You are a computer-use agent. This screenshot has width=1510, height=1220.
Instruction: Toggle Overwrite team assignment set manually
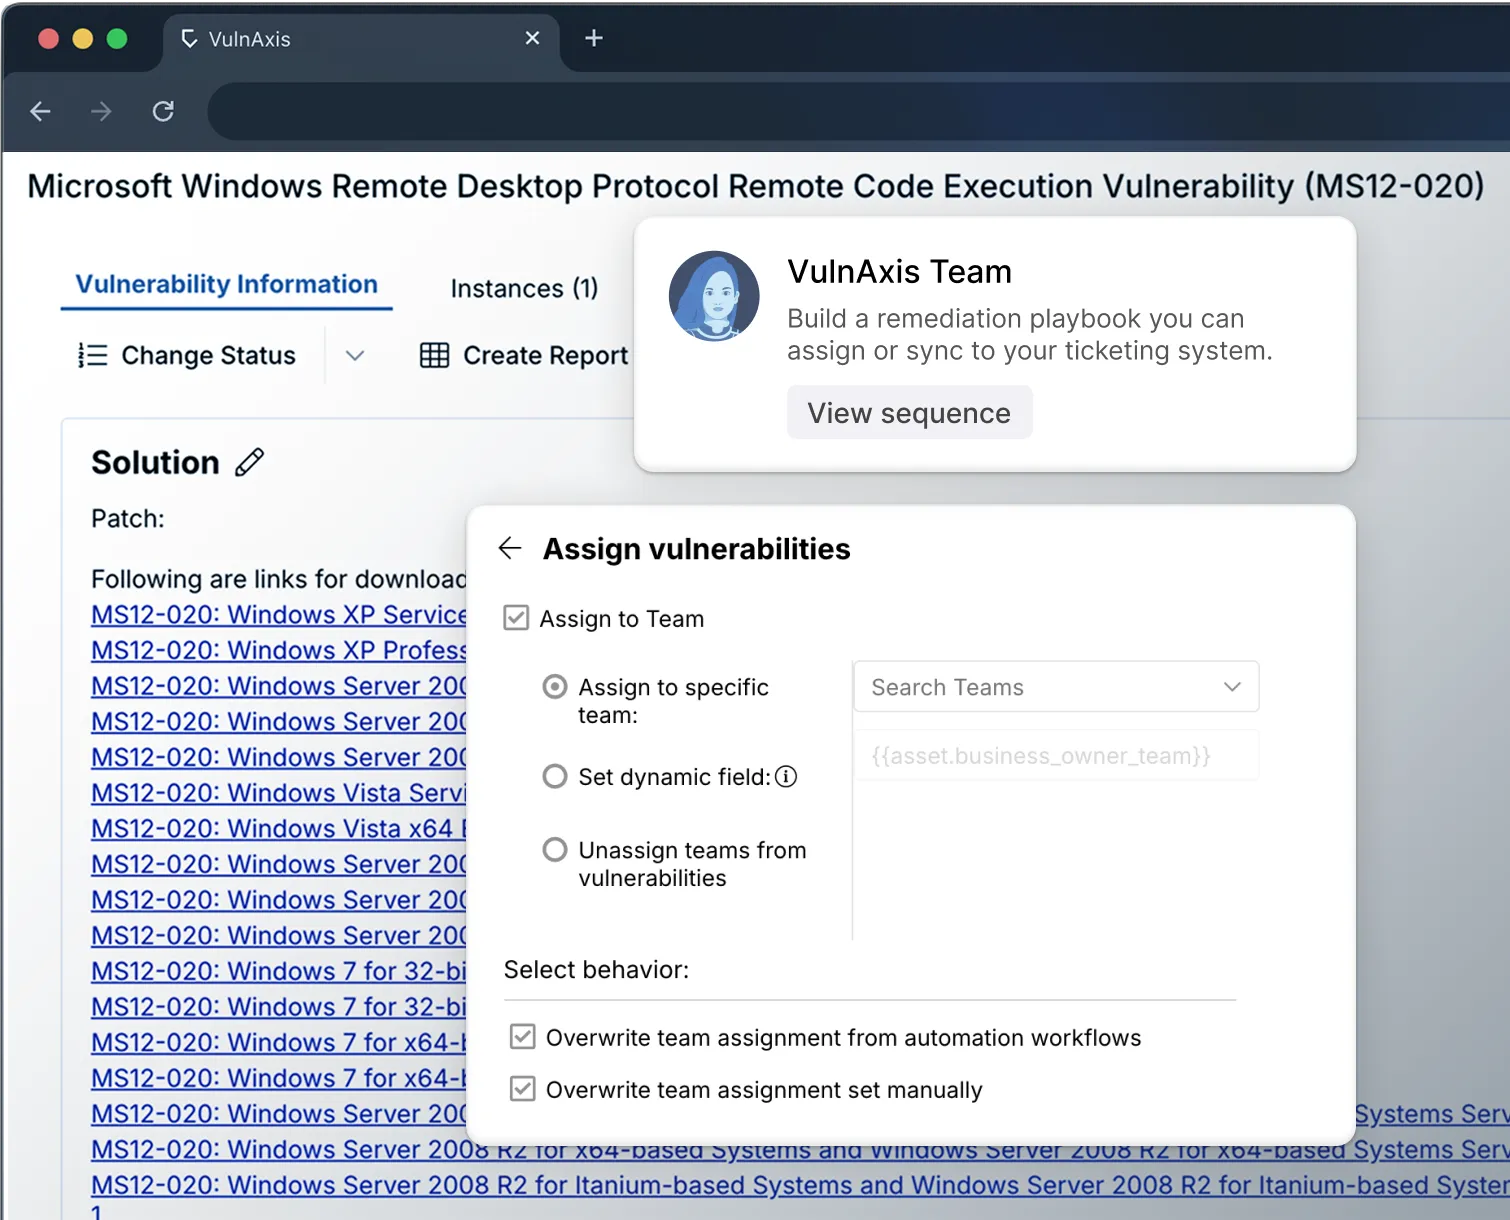point(522,1089)
